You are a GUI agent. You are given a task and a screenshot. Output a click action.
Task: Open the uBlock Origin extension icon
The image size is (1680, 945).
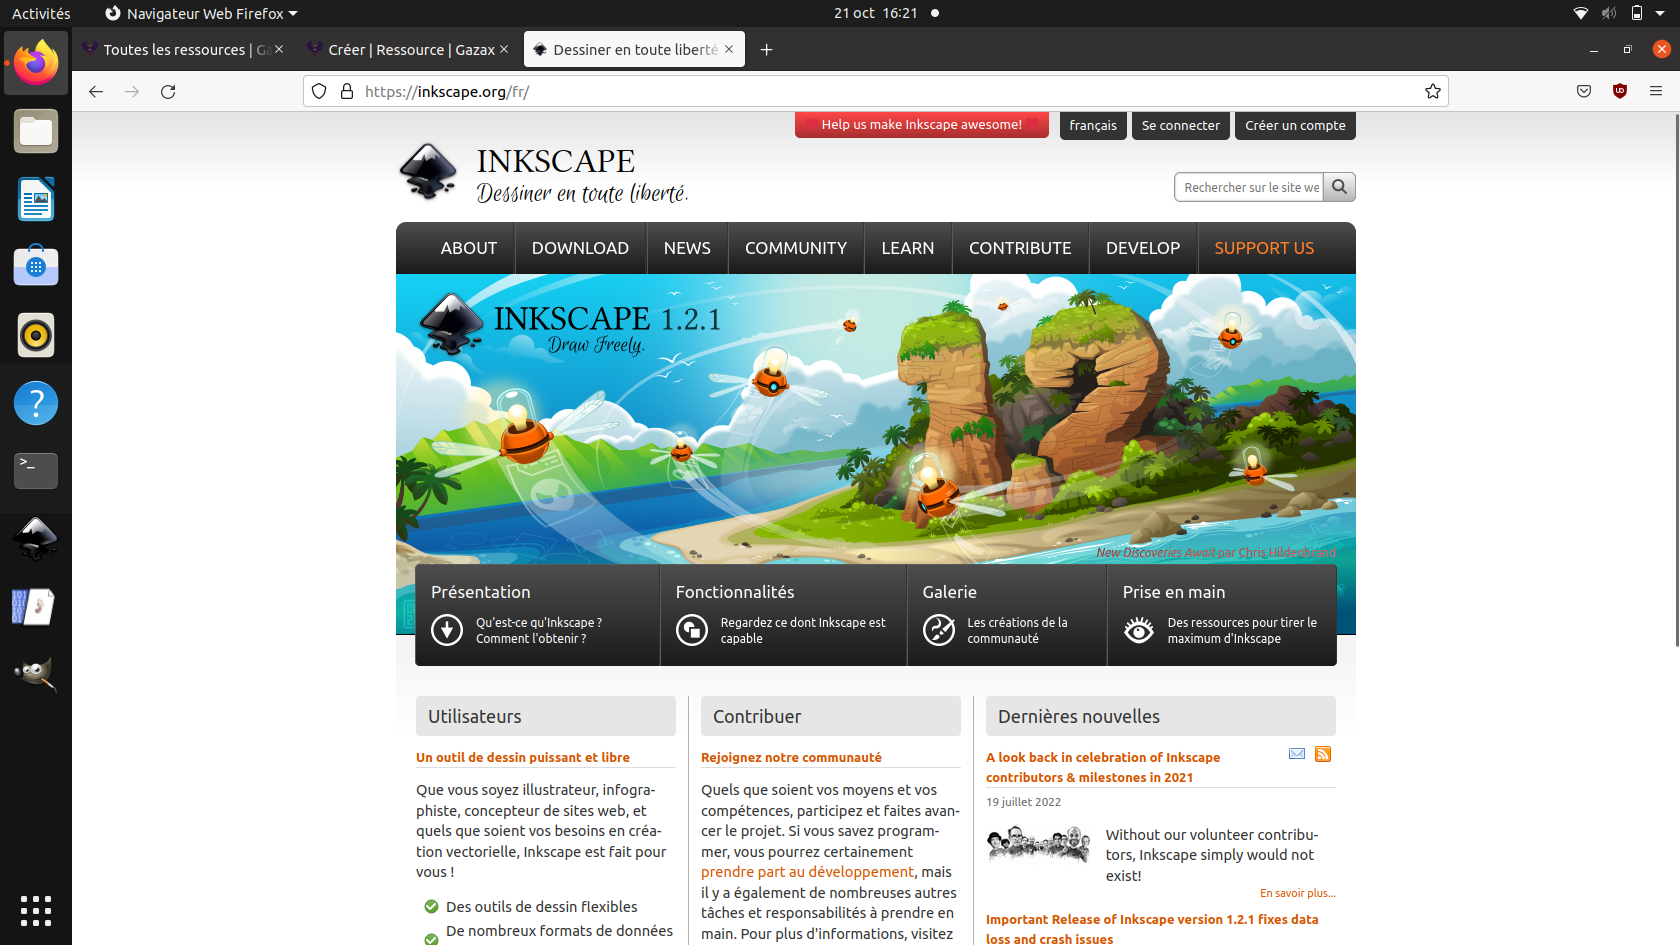tap(1620, 92)
